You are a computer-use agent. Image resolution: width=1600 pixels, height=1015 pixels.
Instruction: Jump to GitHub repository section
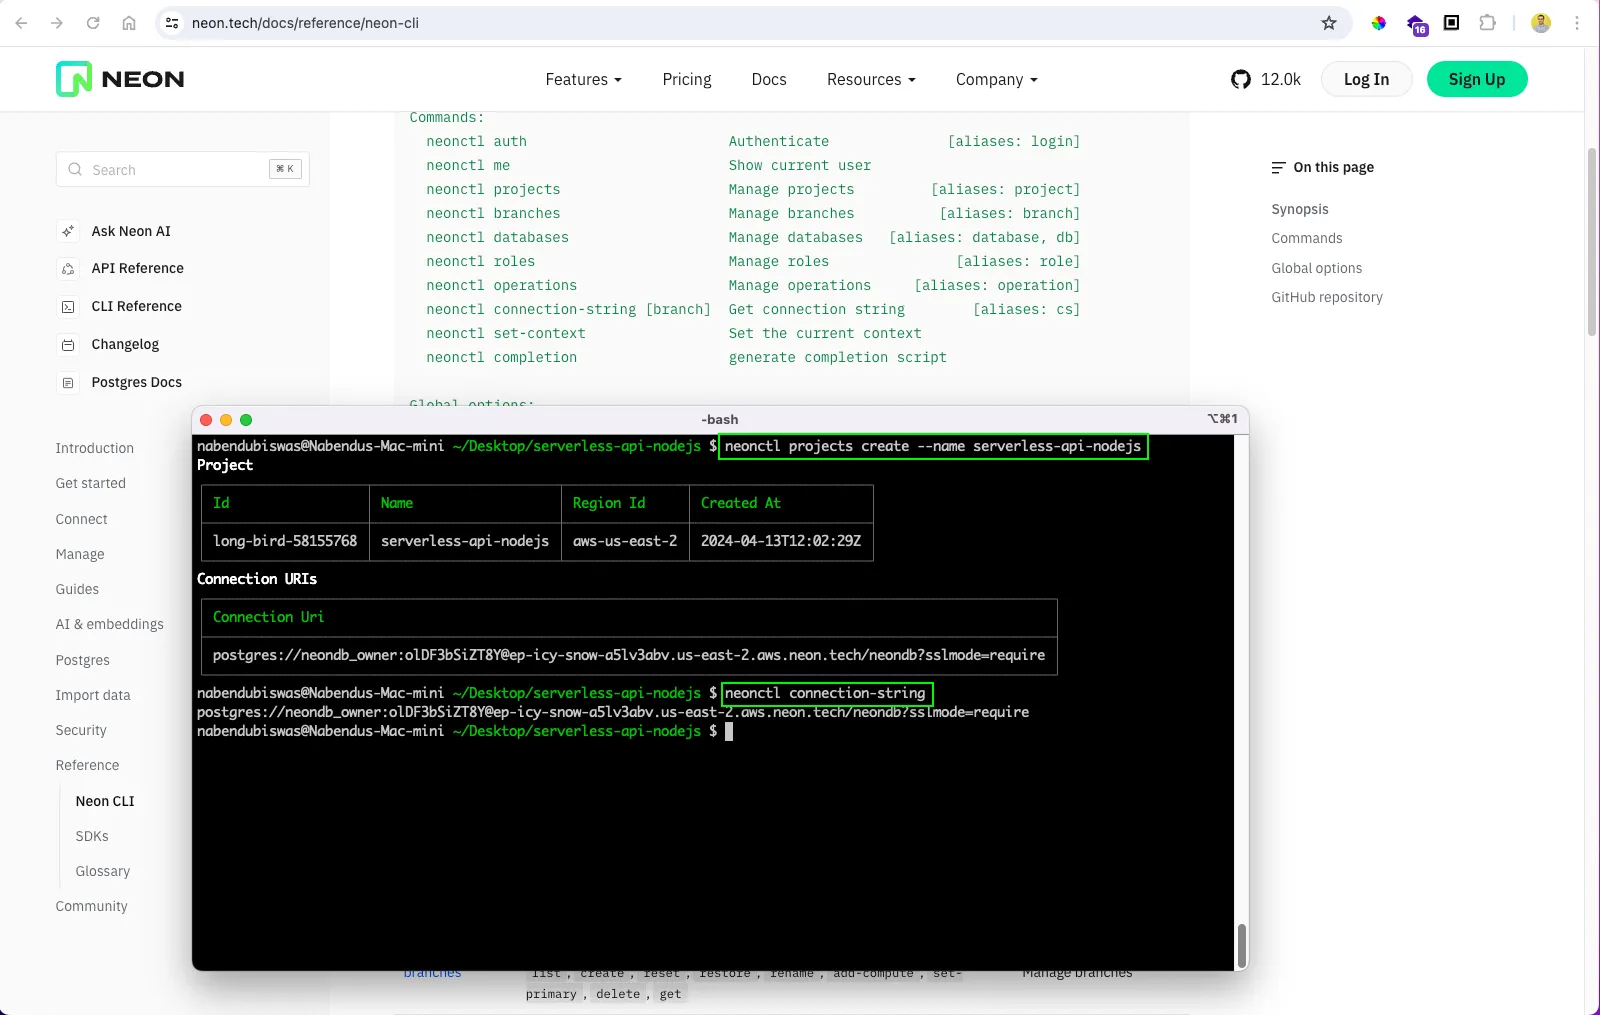tap(1327, 297)
